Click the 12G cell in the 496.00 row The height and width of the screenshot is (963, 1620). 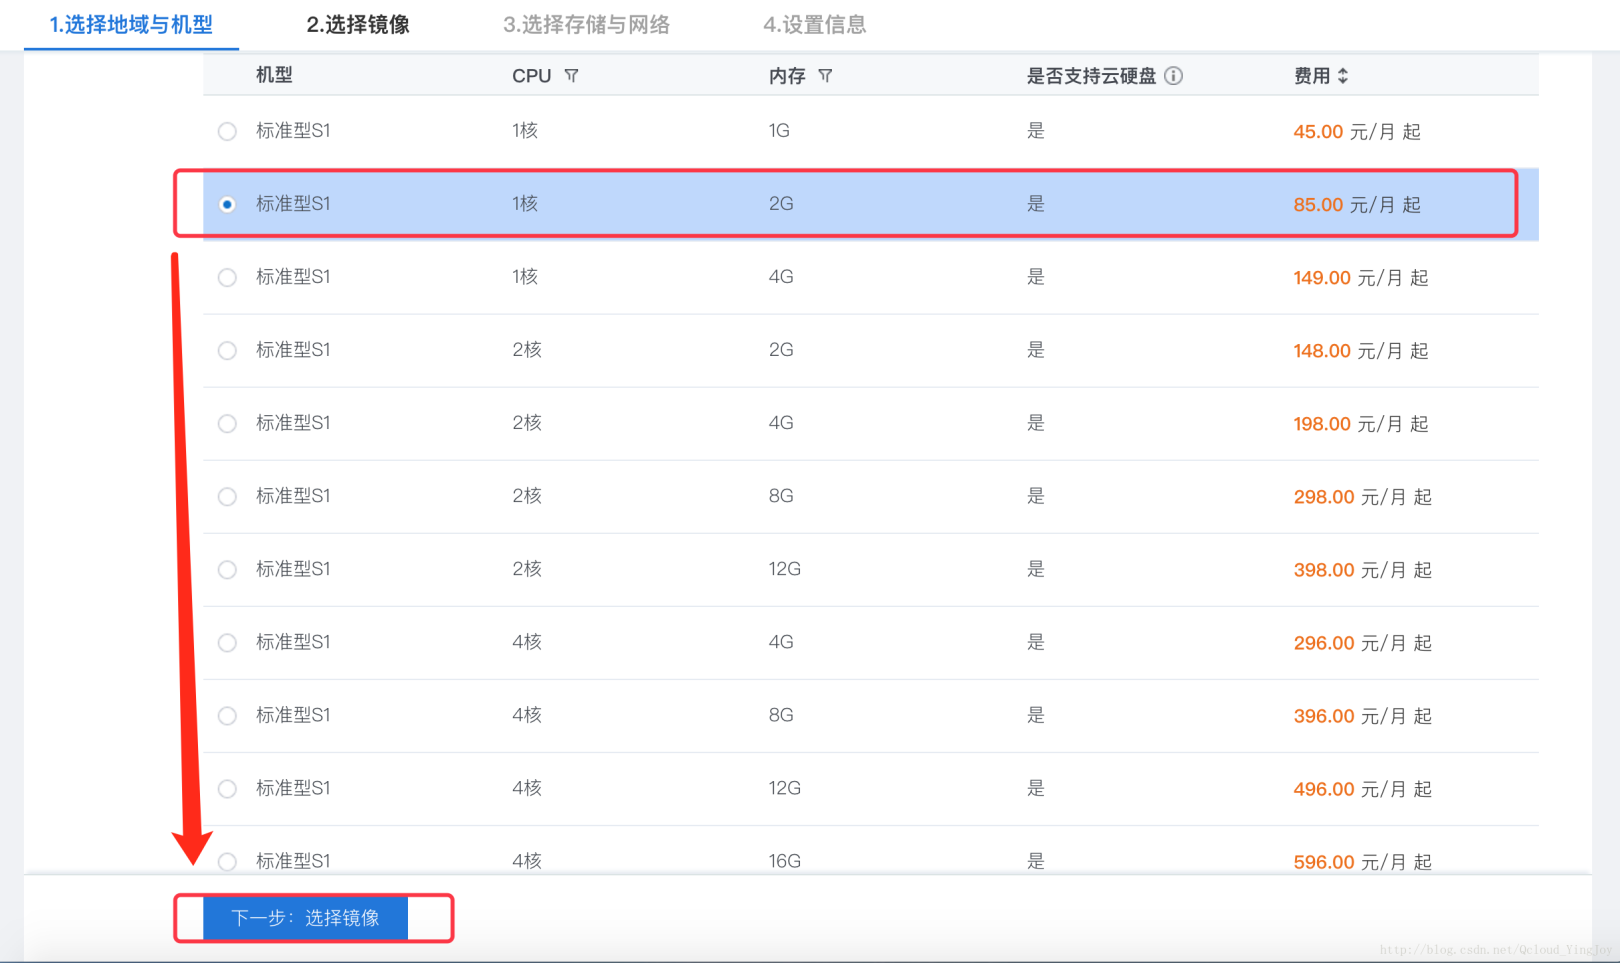785,788
